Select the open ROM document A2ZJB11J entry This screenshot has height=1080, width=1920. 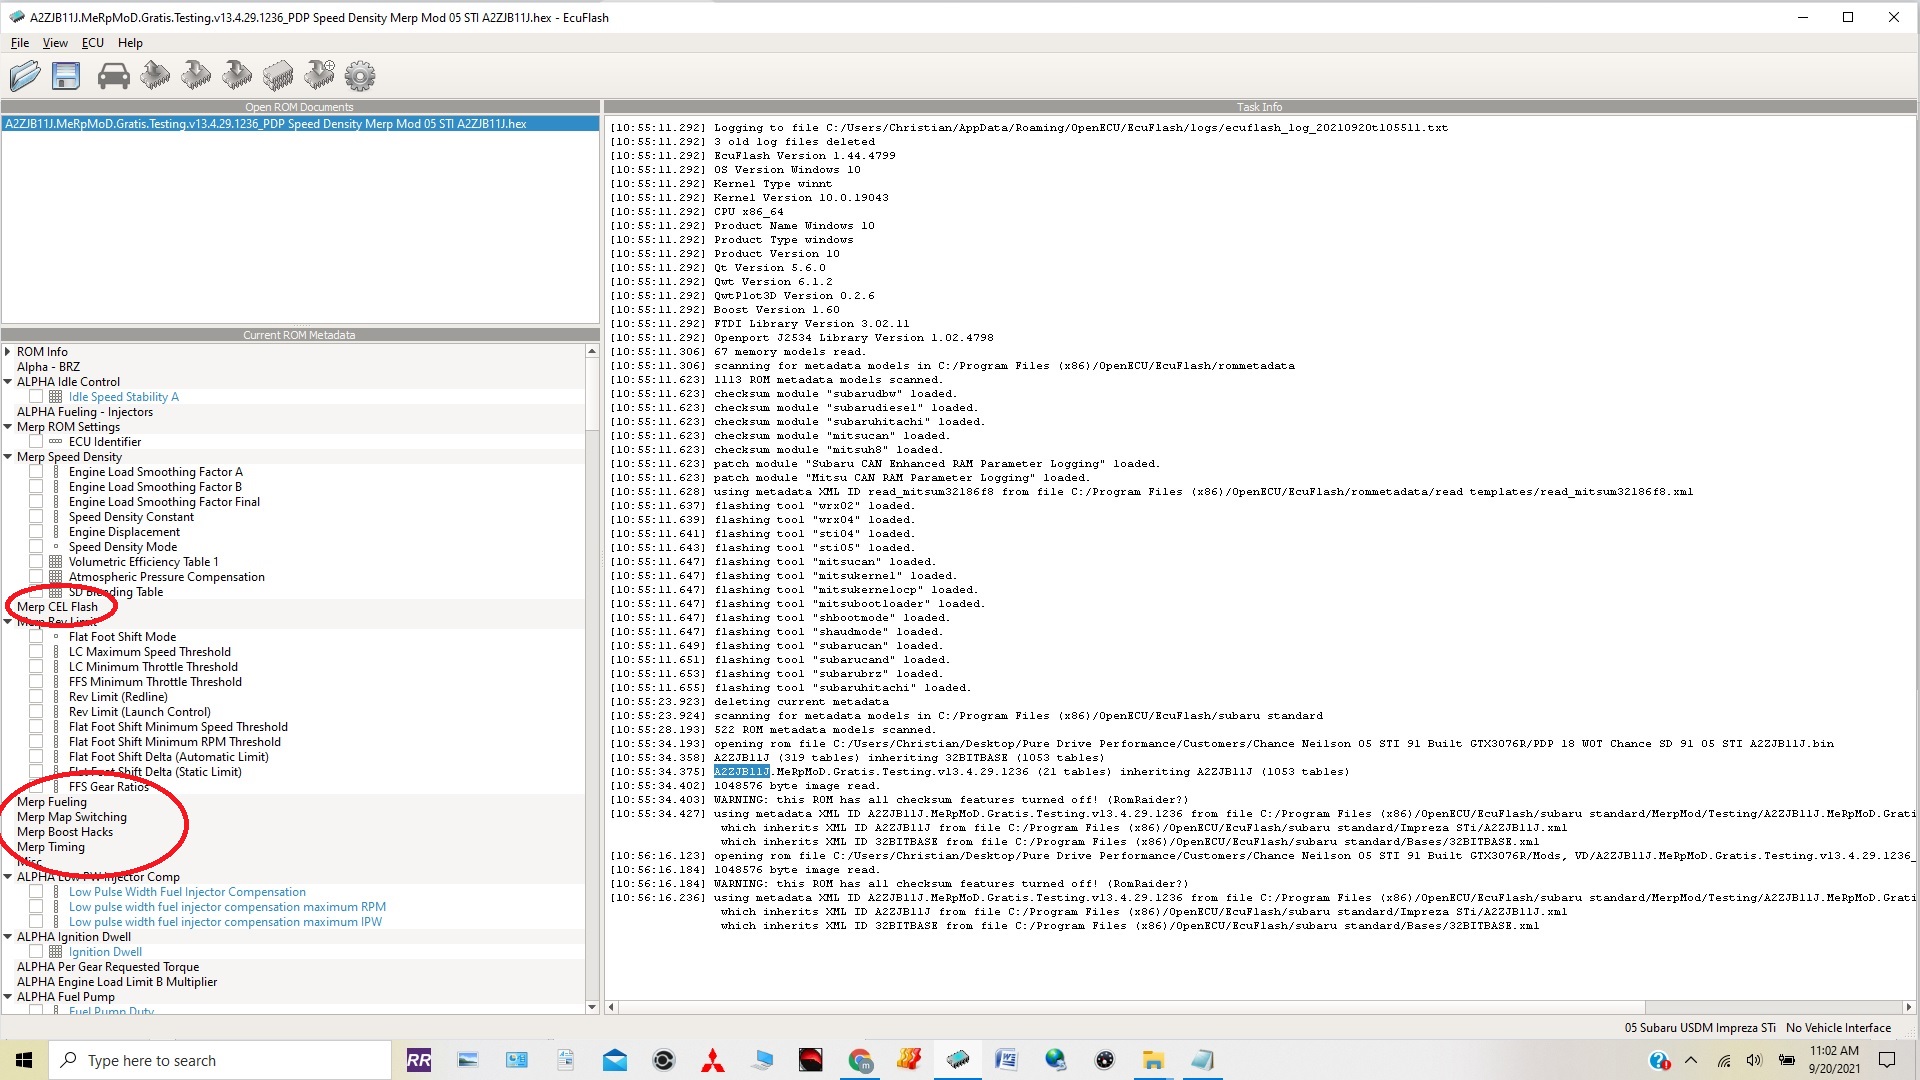tap(266, 124)
